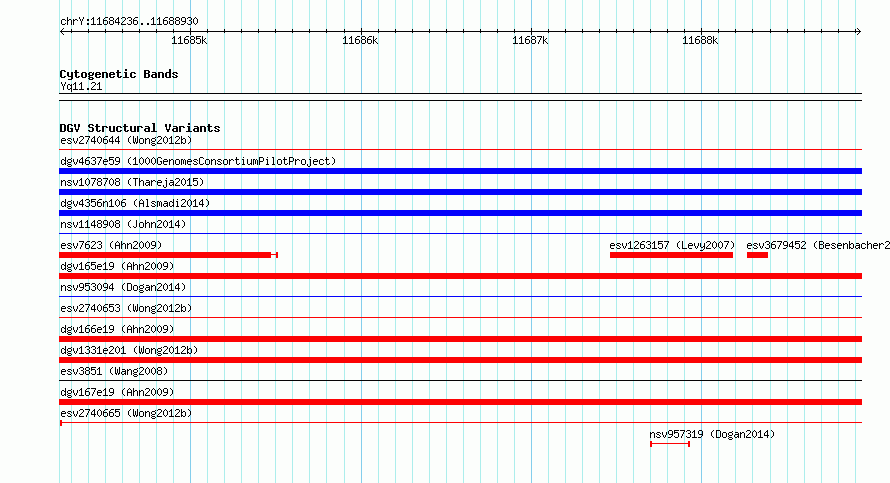Click the esv1263157 (Levy2007) label
890x483 pixels.
click(672, 245)
